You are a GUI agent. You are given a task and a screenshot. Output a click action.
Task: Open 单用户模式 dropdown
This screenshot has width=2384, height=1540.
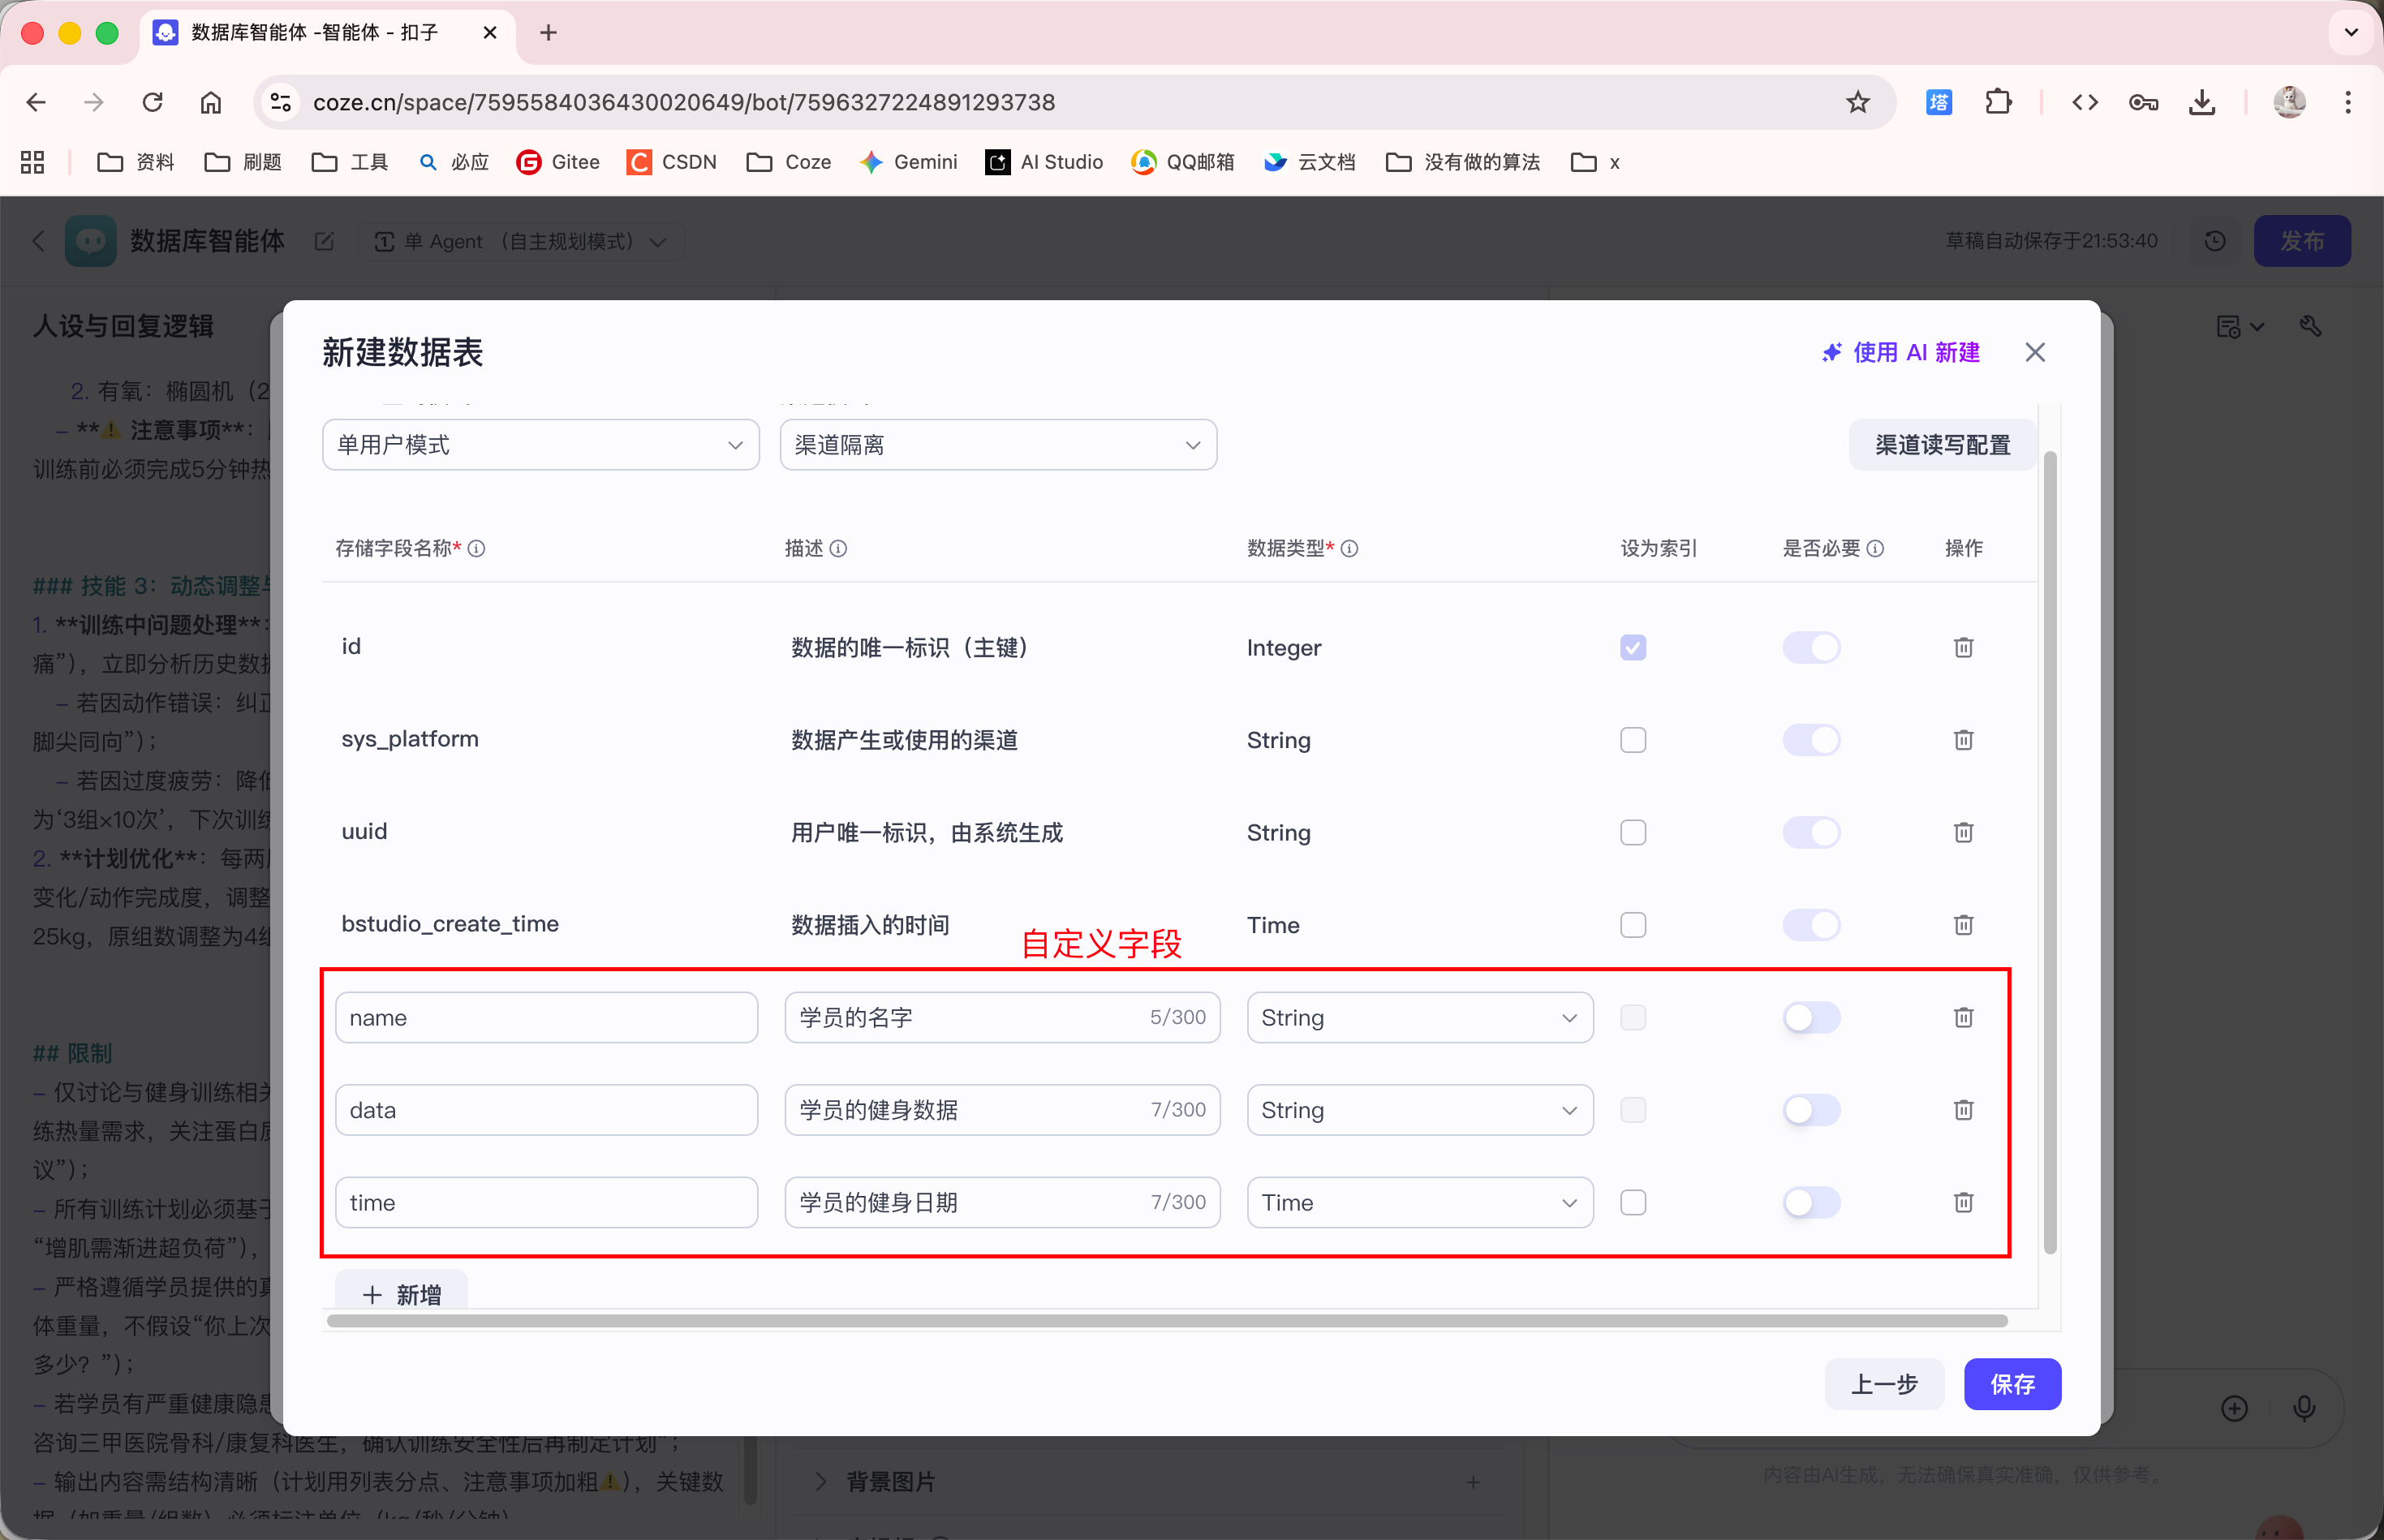point(540,445)
